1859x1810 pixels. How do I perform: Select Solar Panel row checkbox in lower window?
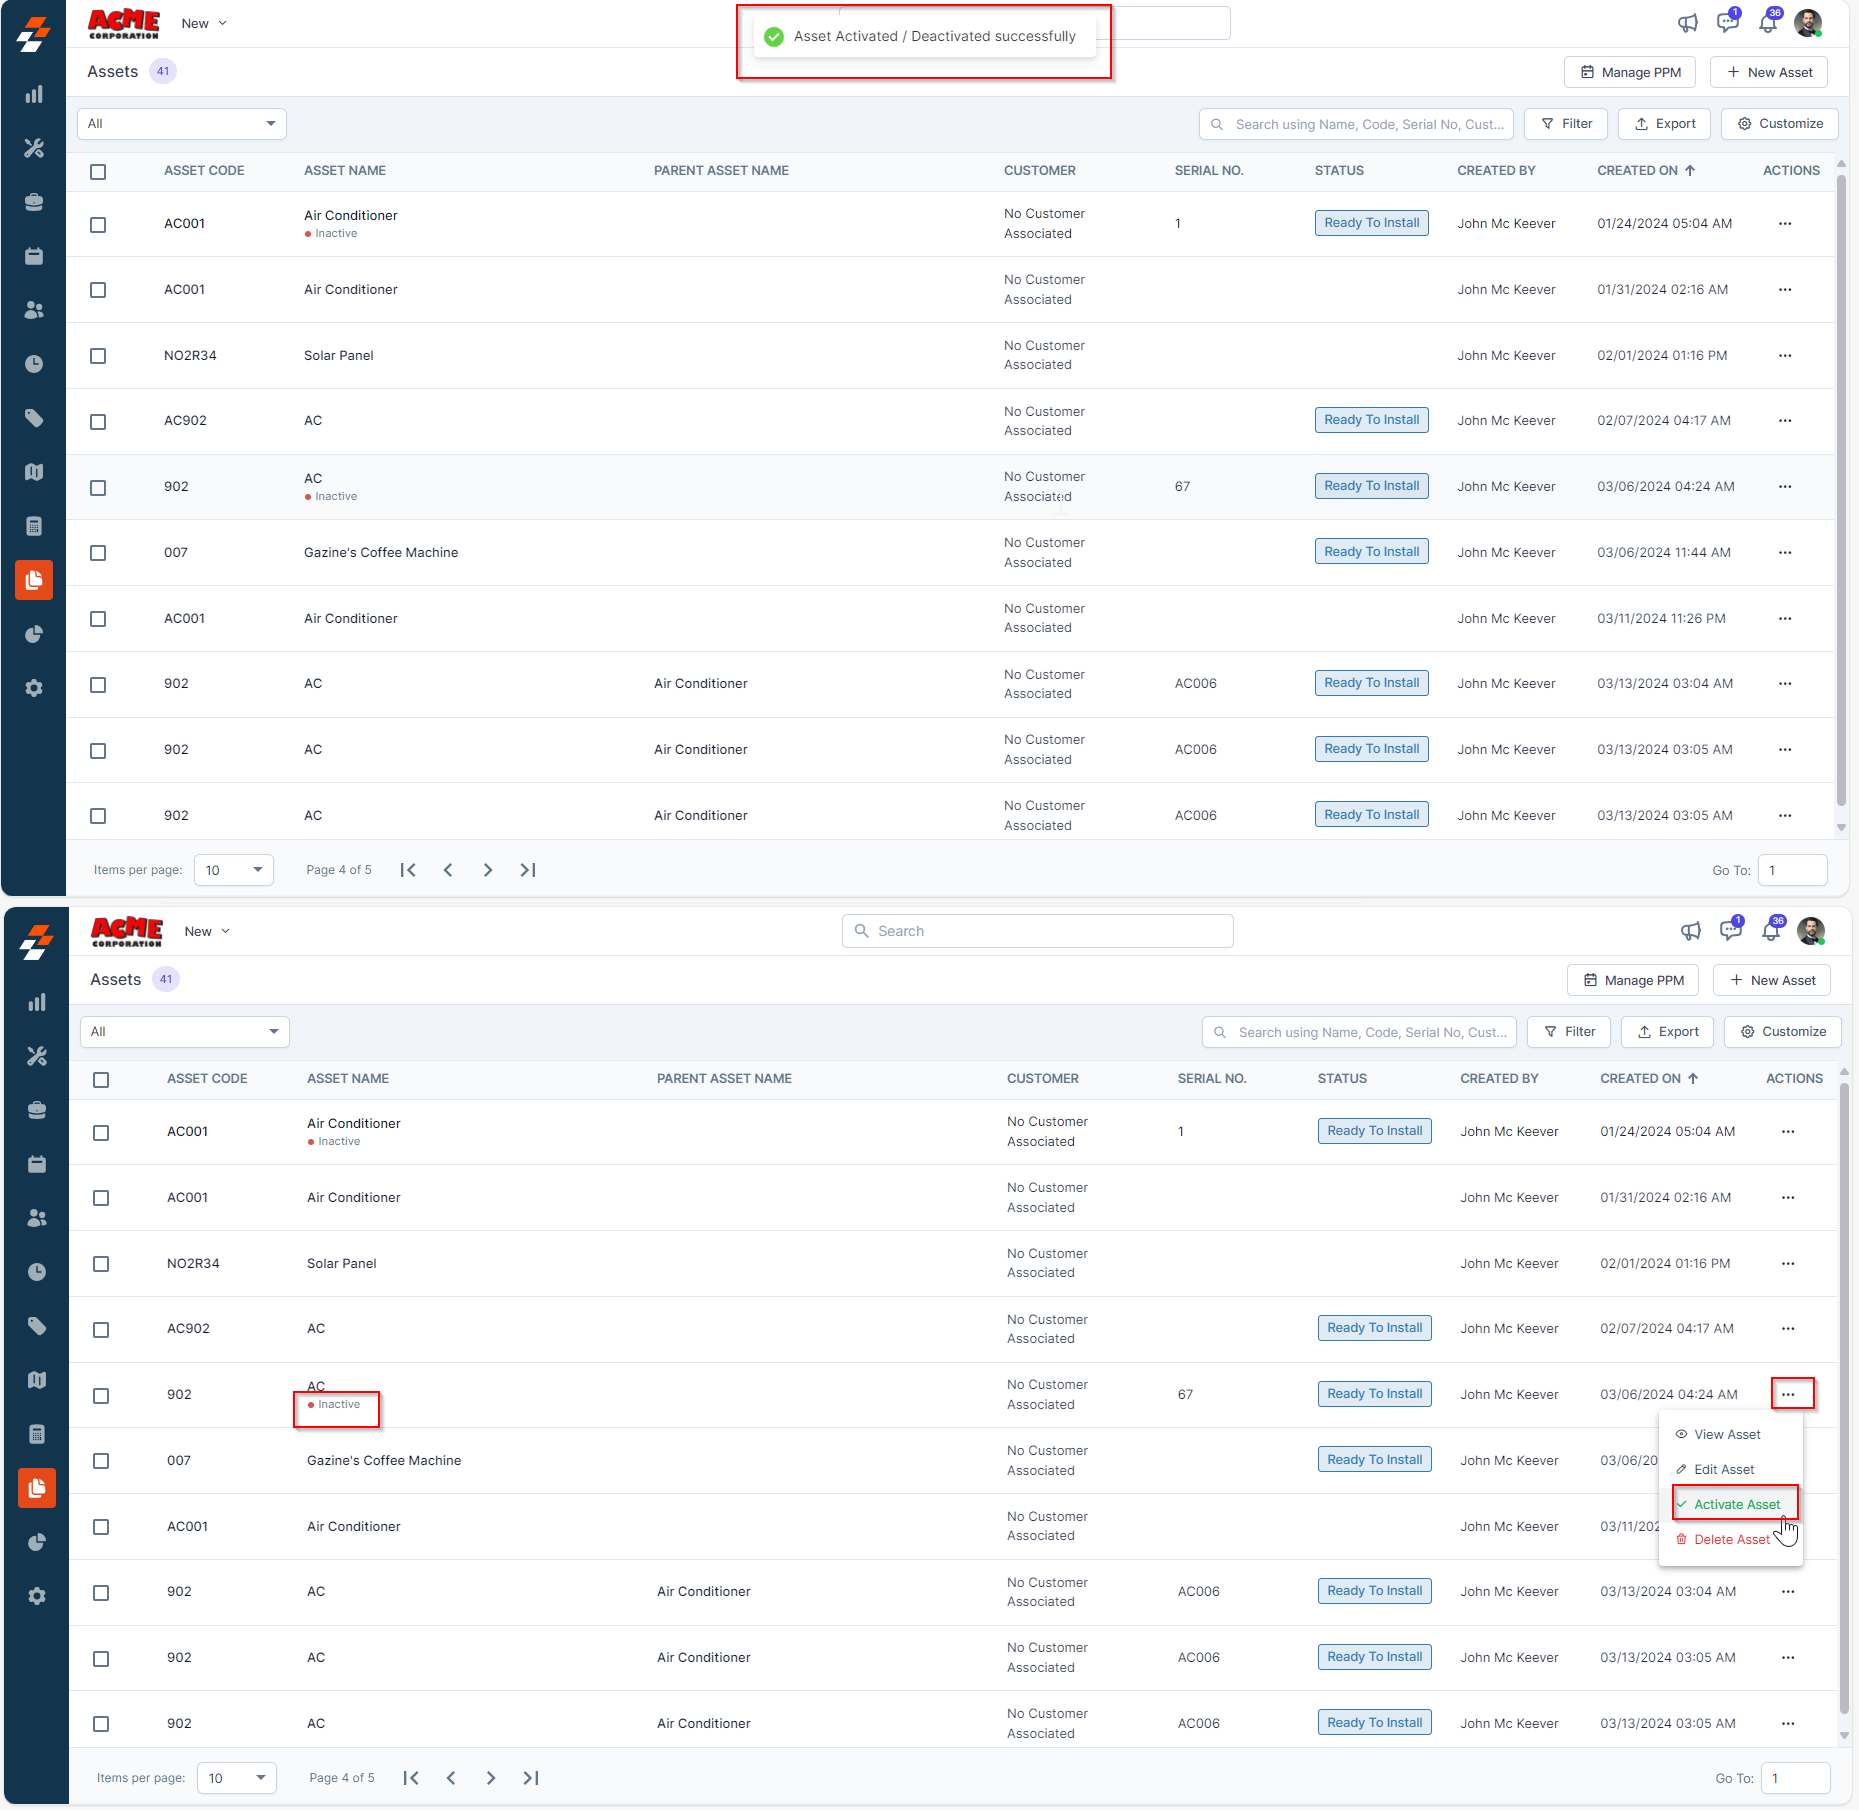pos(101,1264)
